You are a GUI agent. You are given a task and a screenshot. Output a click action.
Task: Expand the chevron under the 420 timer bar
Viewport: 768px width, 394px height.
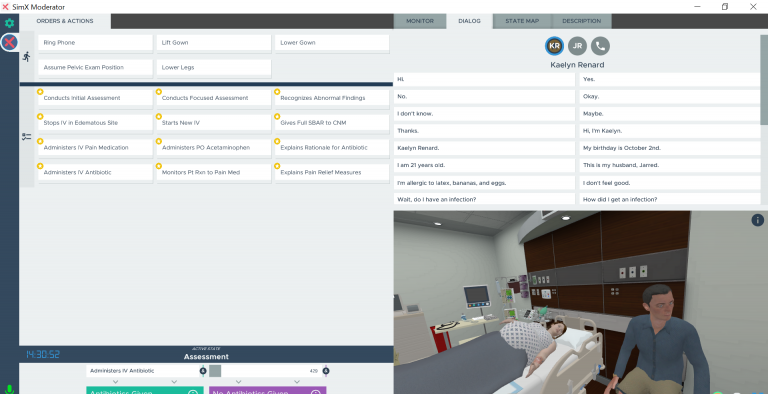297,382
